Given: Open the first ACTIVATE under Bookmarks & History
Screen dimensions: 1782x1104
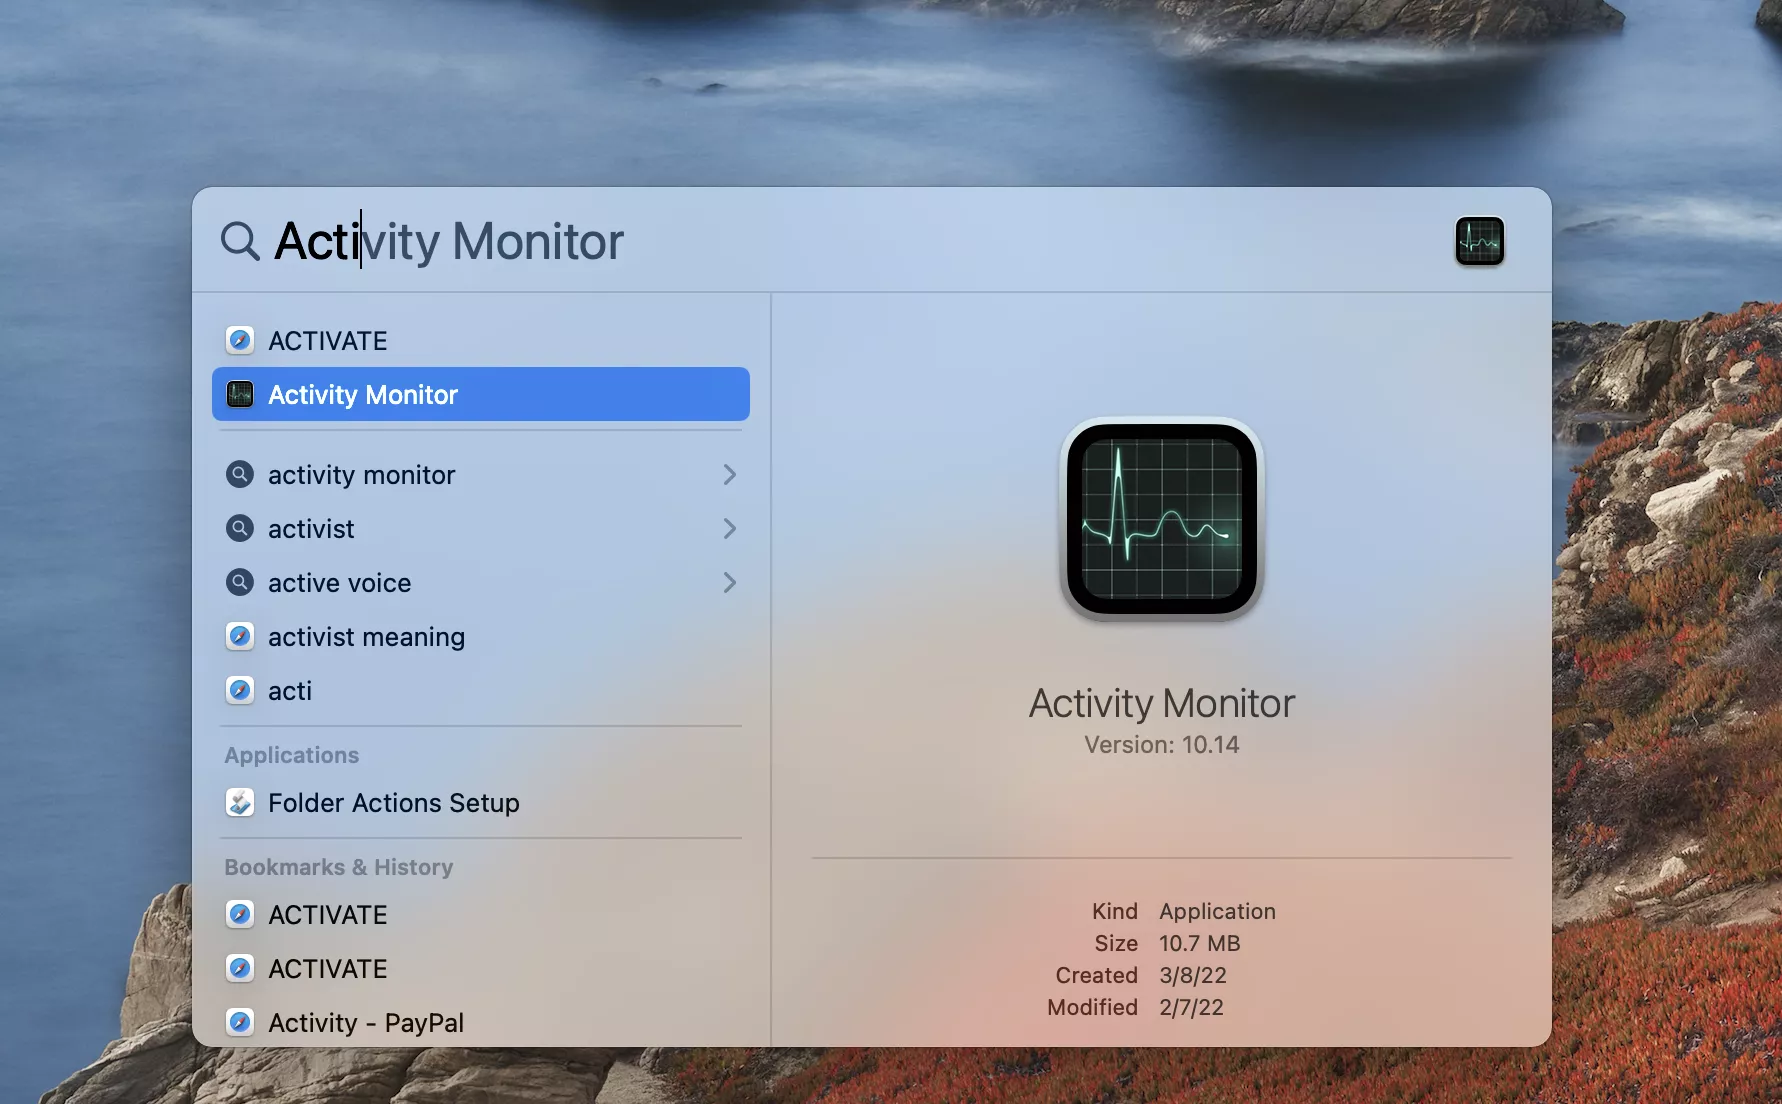Looking at the screenshot, I should tap(328, 915).
